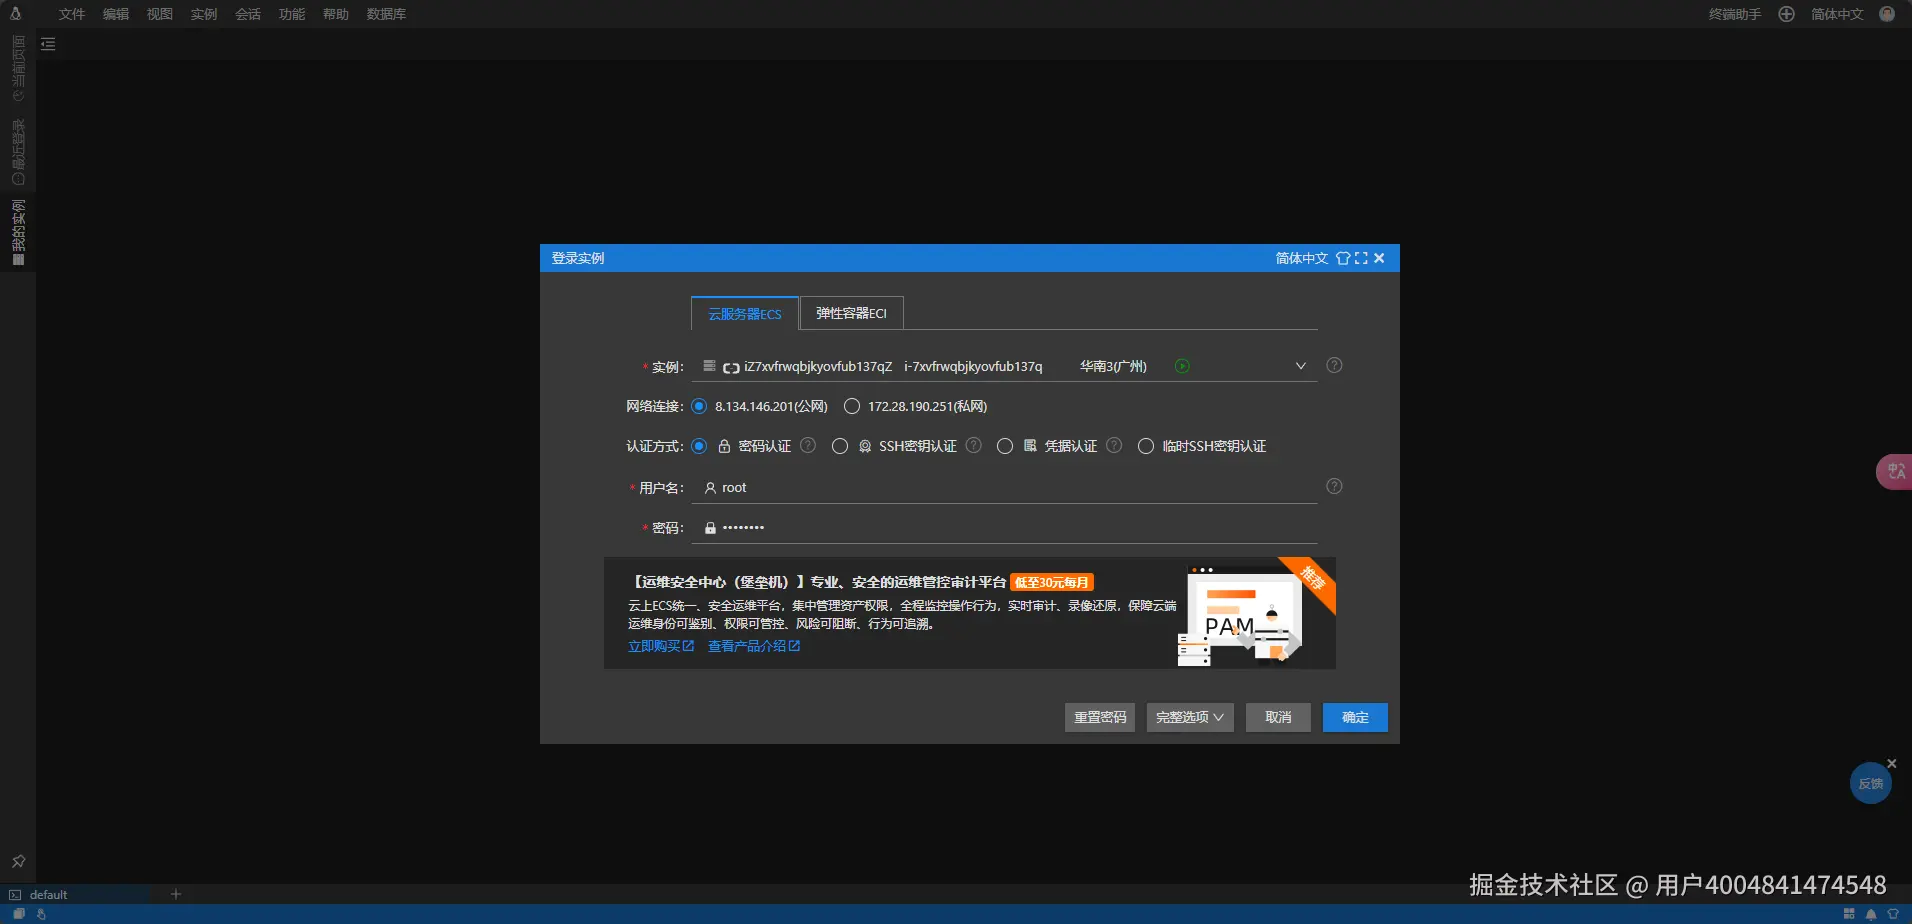Click the fullscreen icon in the 登录实例 dialog
Screen dimensions: 1912x924
pos(1360,257)
